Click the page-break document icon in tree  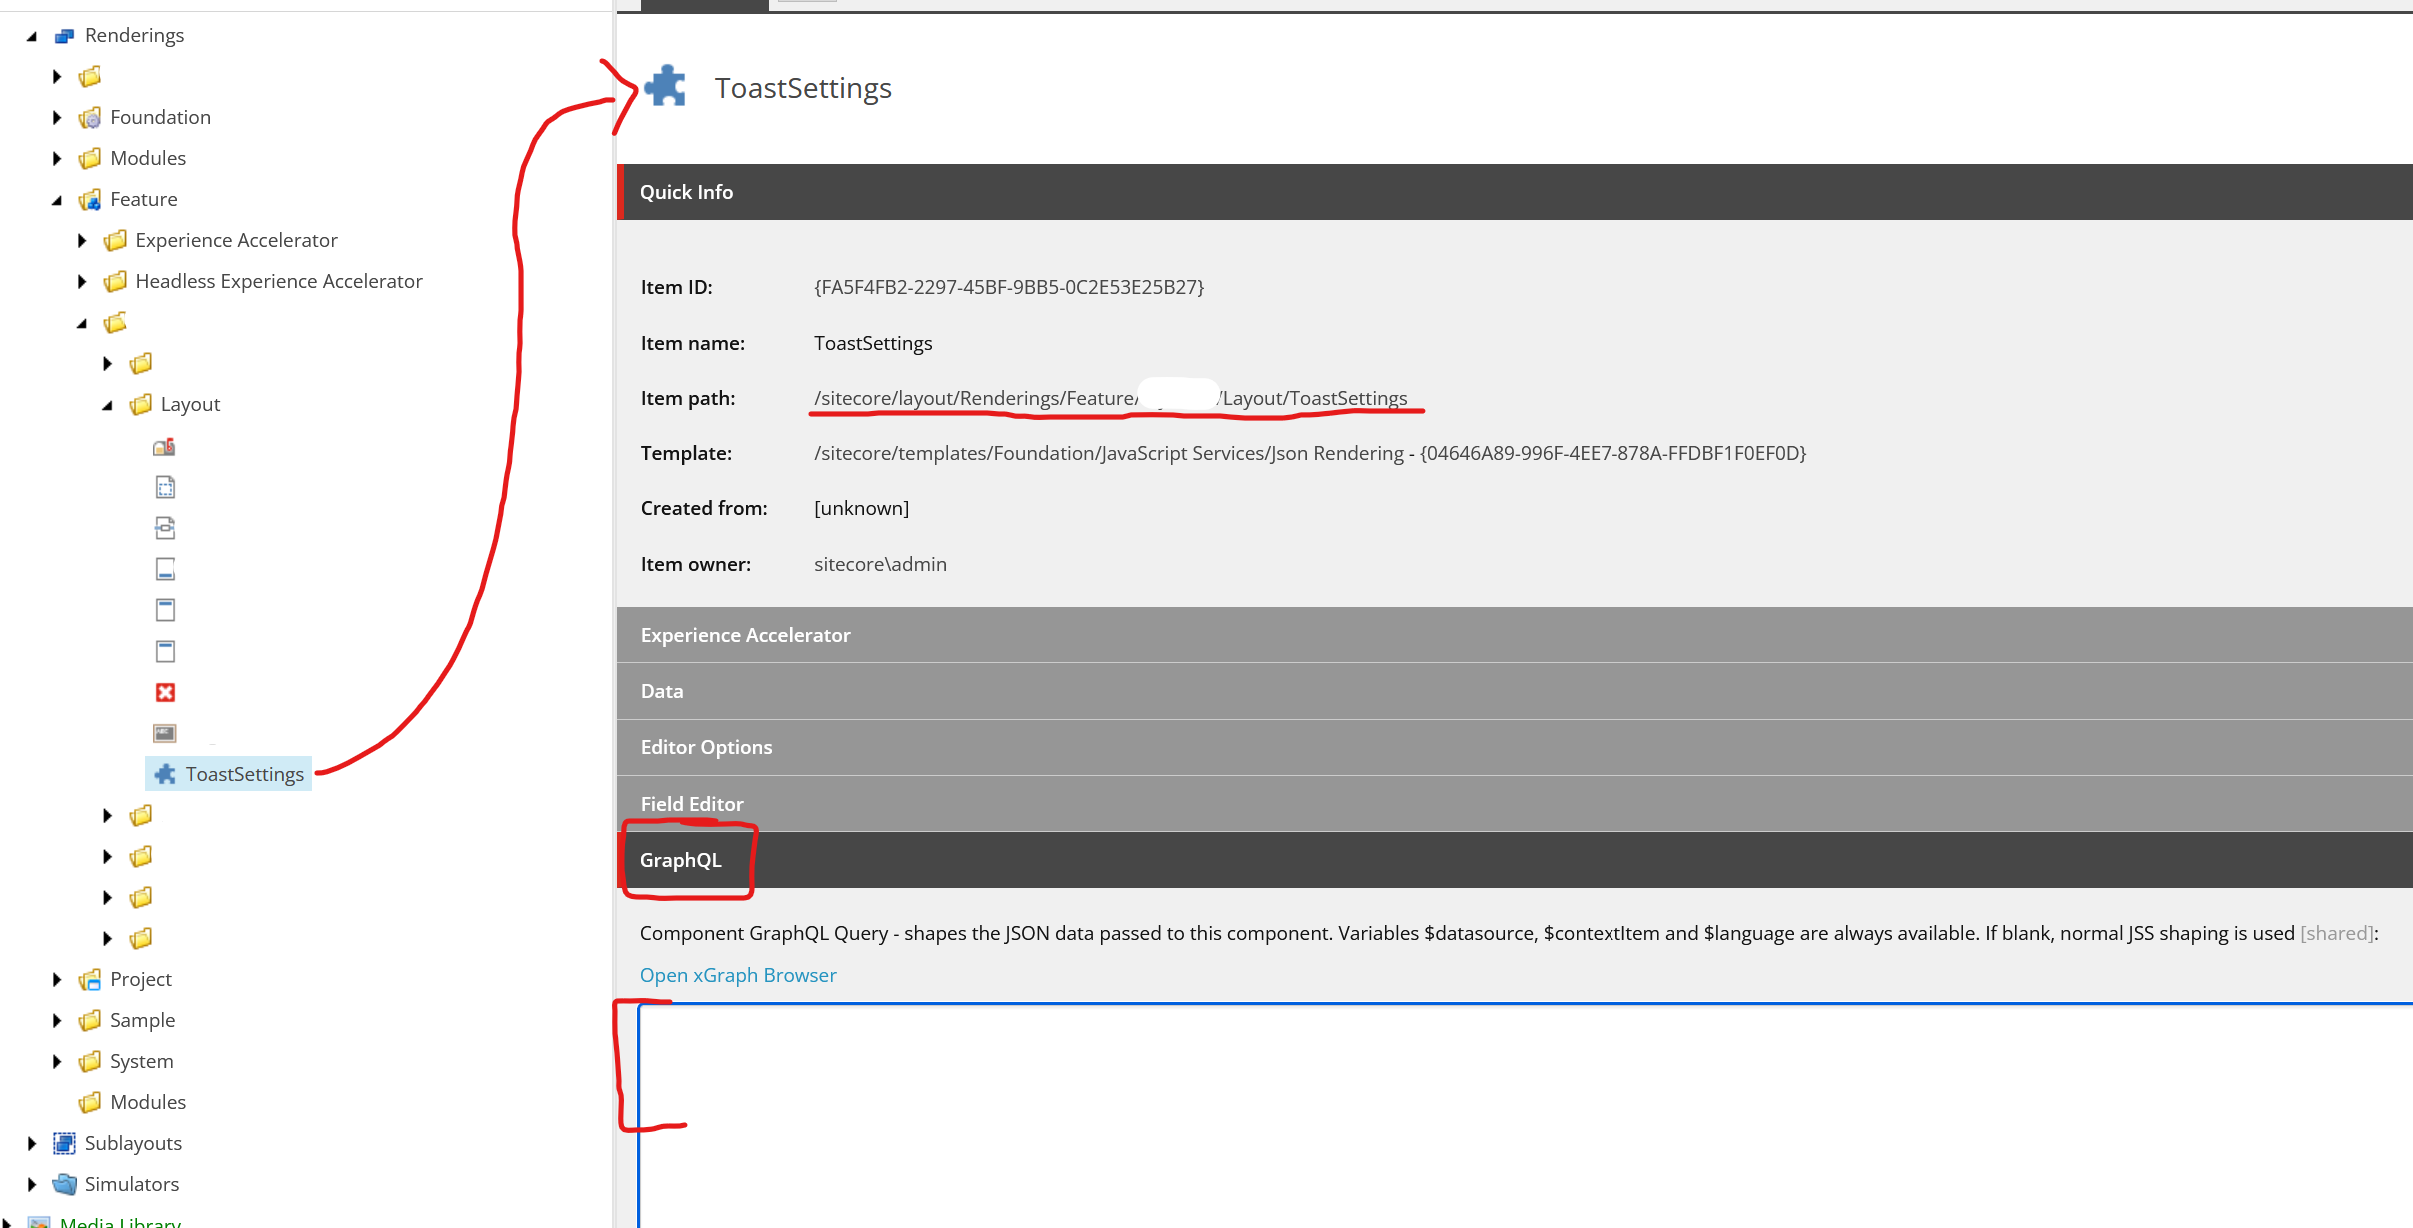tap(165, 528)
